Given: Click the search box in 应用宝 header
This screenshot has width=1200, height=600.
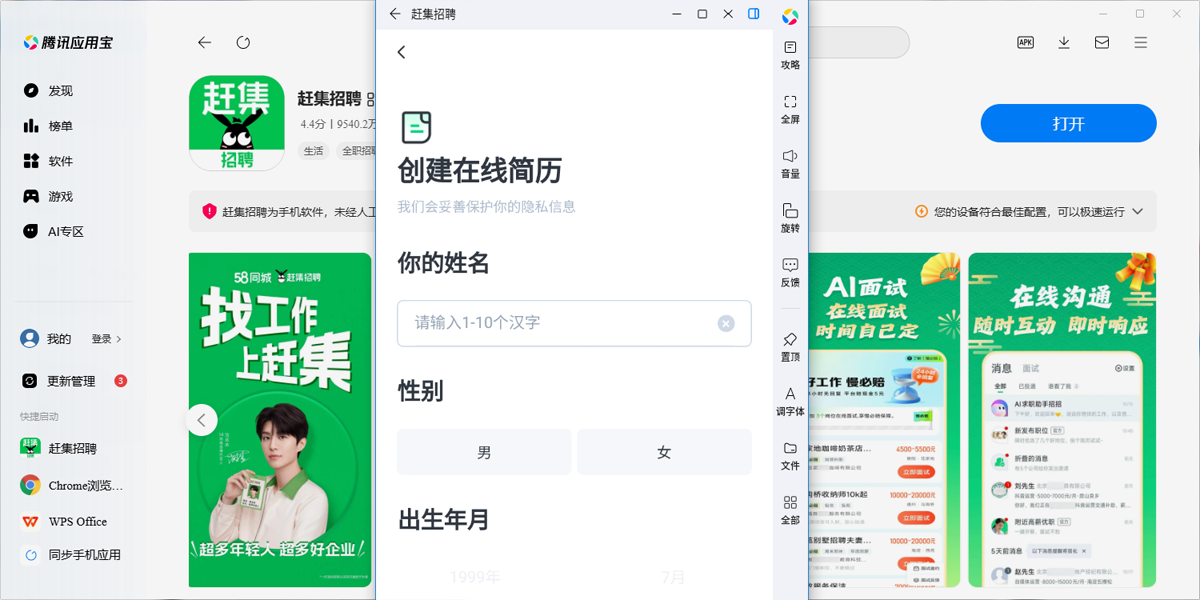Looking at the screenshot, I should click(x=858, y=42).
